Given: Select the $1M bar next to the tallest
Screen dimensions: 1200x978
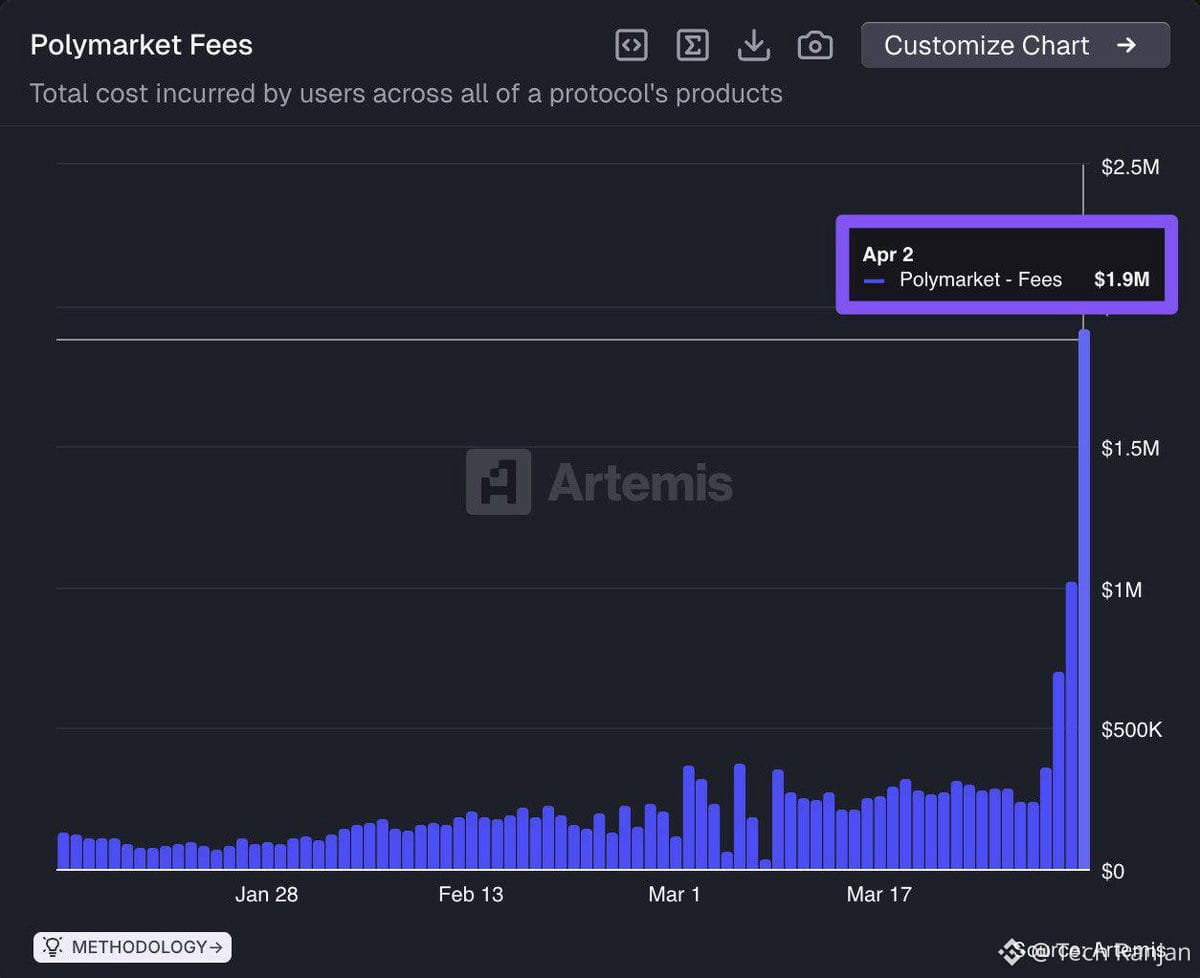Looking at the screenshot, I should click(x=1071, y=725).
